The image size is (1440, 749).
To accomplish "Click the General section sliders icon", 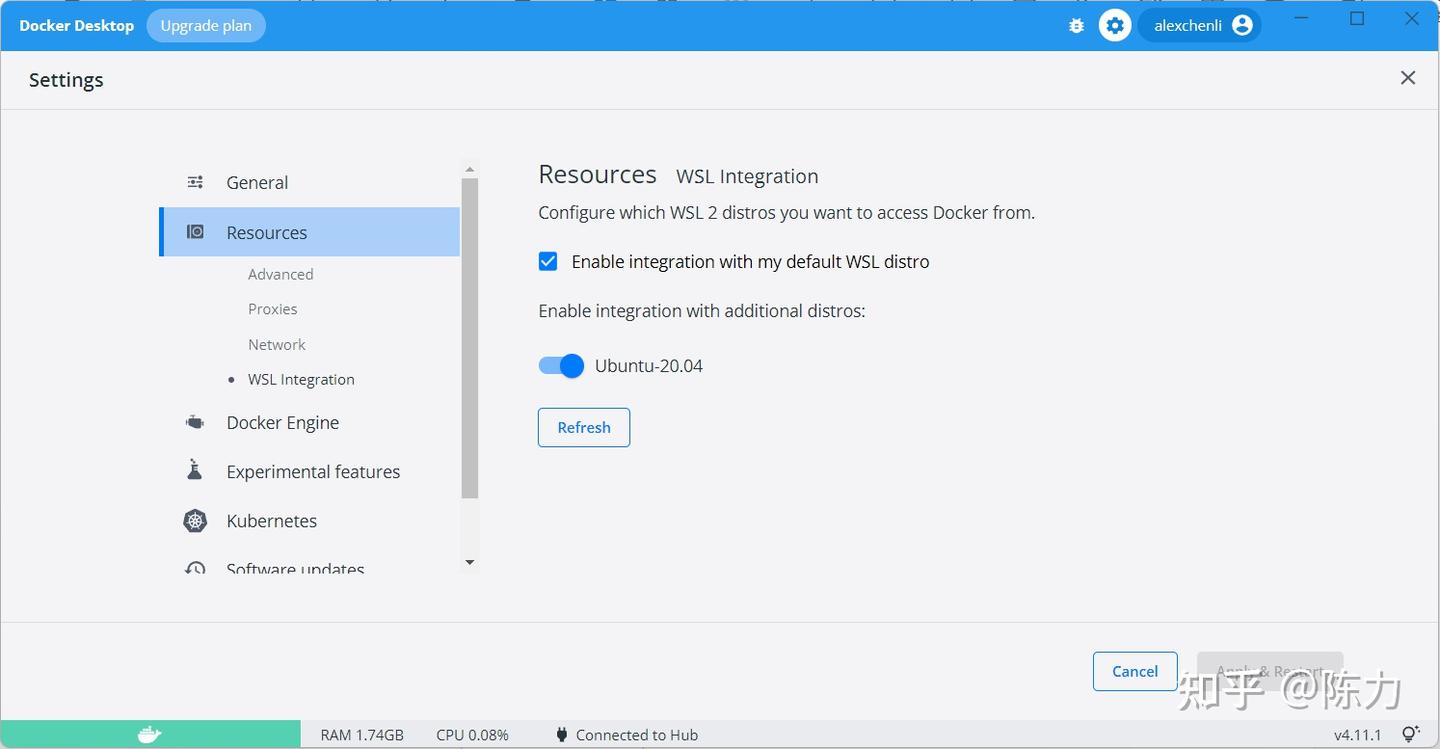I will (193, 182).
